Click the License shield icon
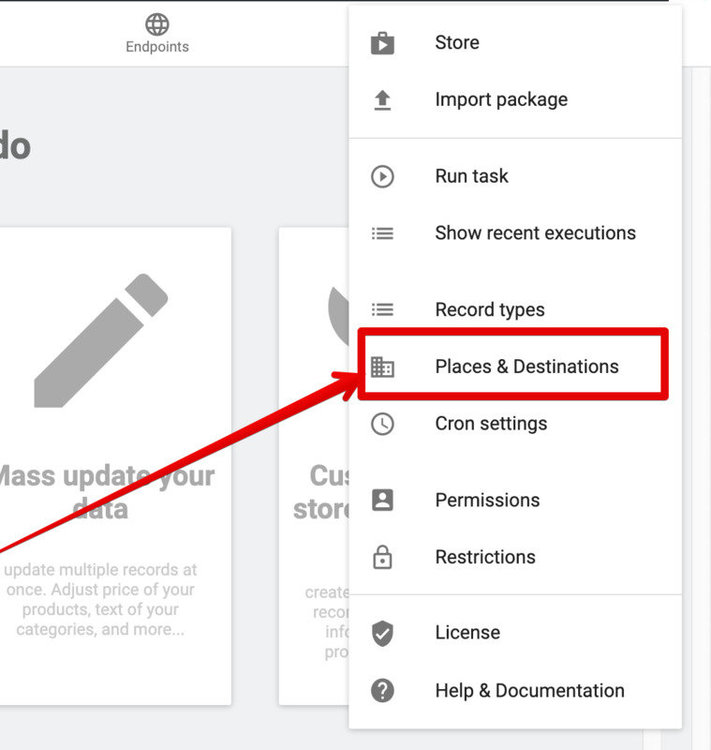 [x=382, y=633]
